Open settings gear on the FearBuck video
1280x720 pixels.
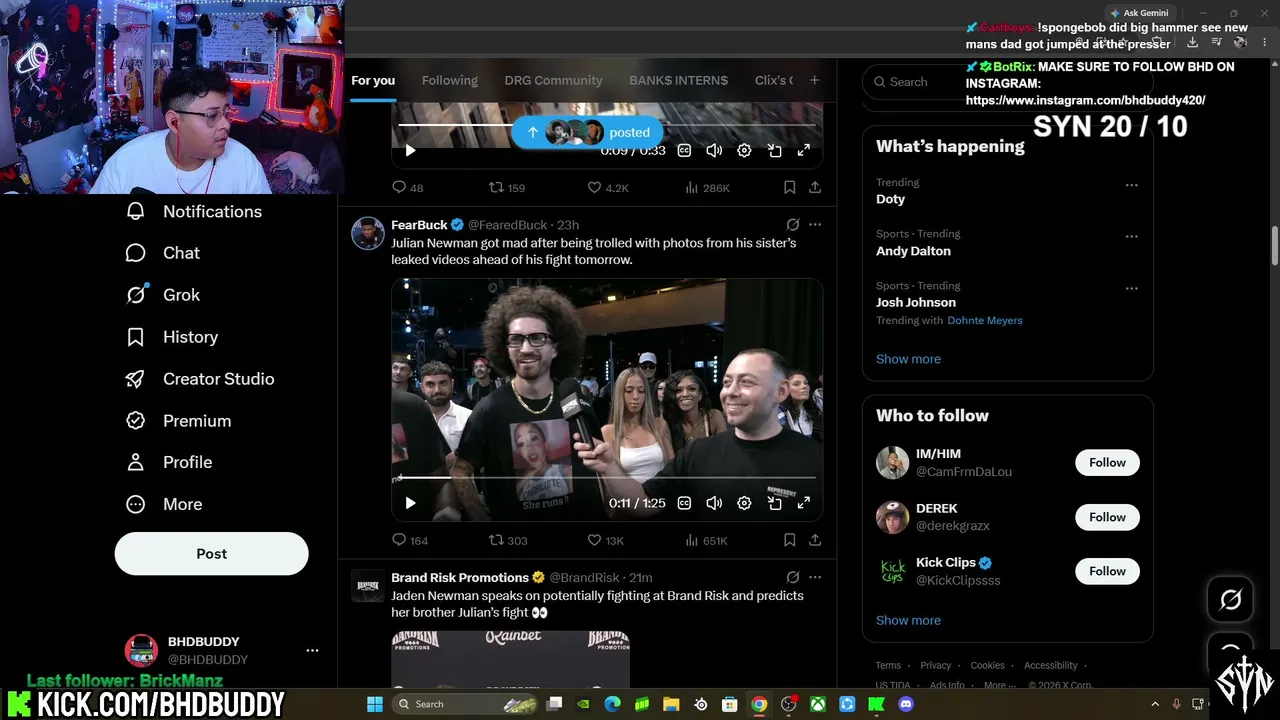tap(744, 503)
